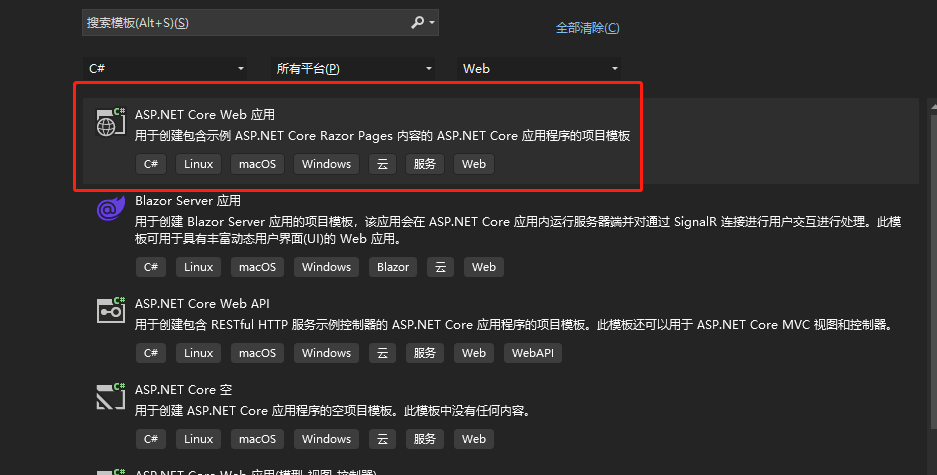Viewport: 937px width, 475px height.
Task: Click the Windows tag under Blazor Server 应用
Action: pos(326,267)
